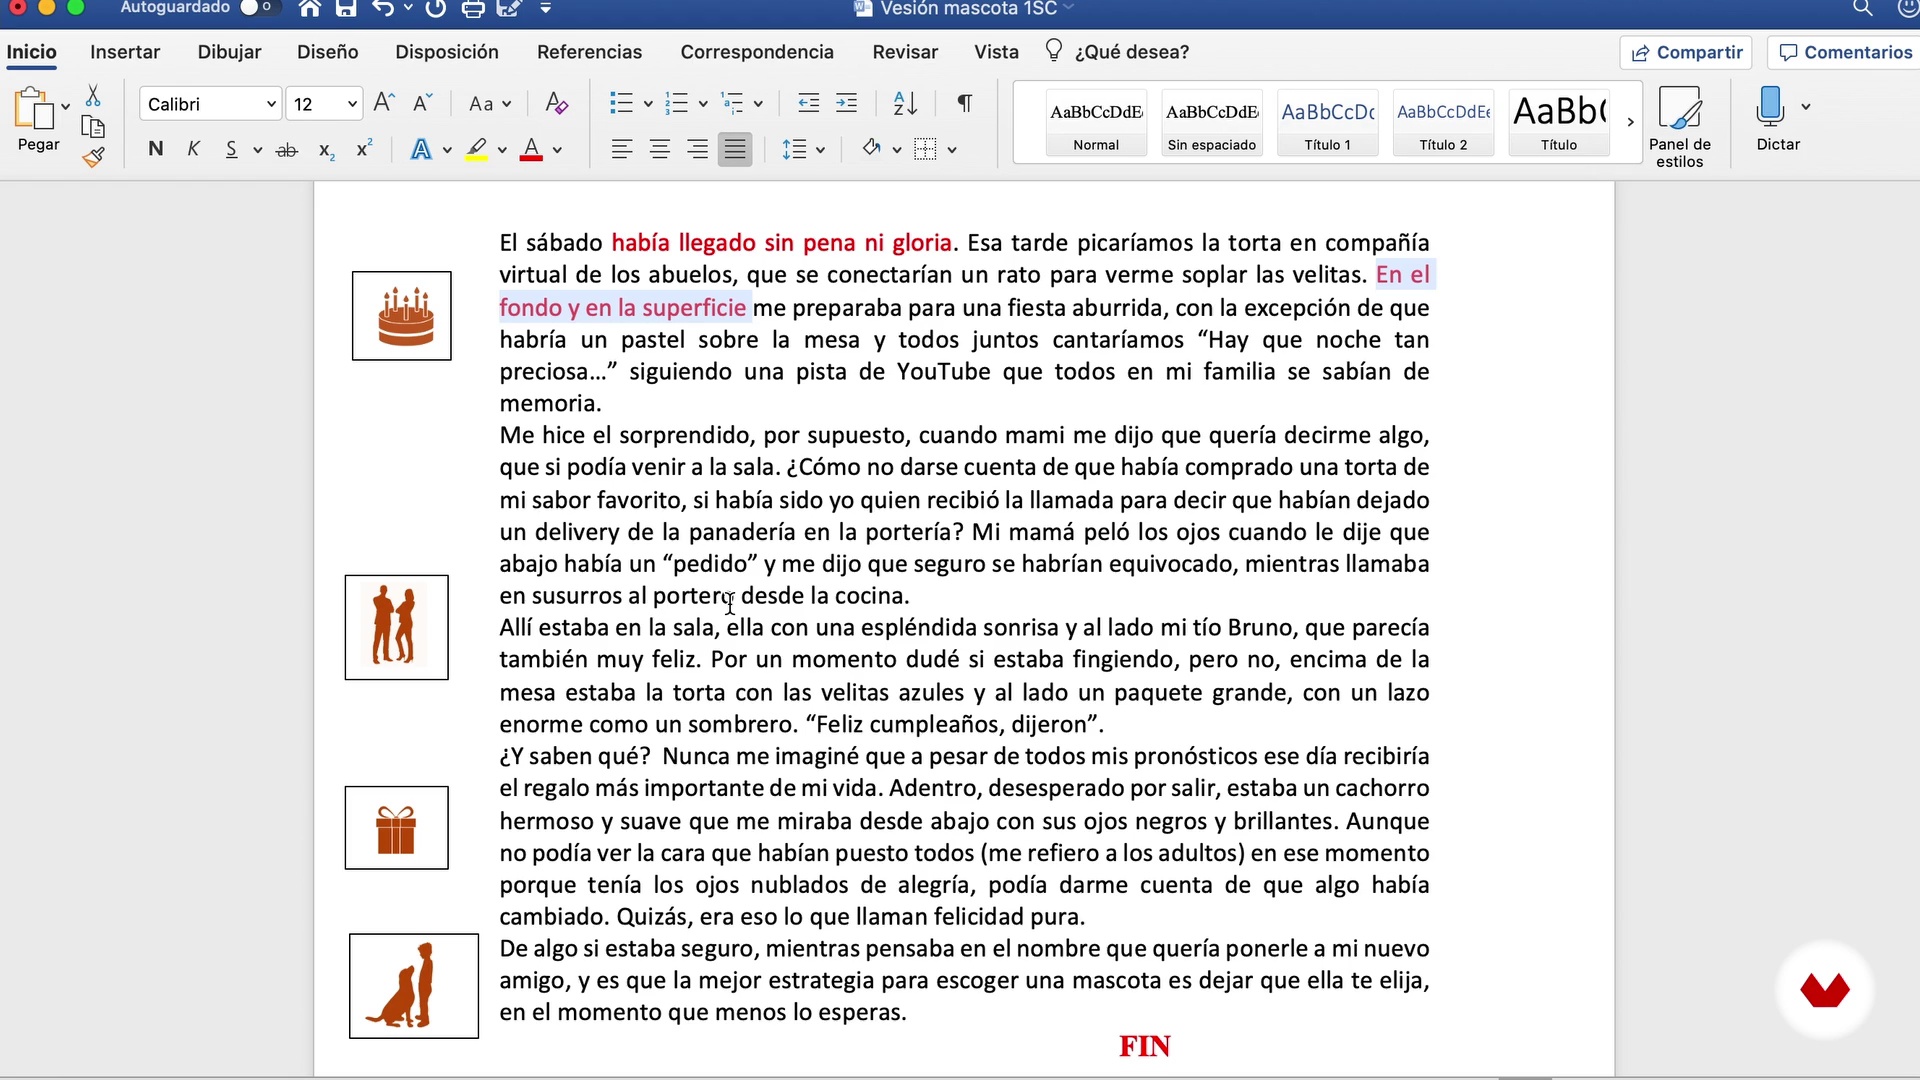Switch to the Dibujar tab

pos(229,52)
